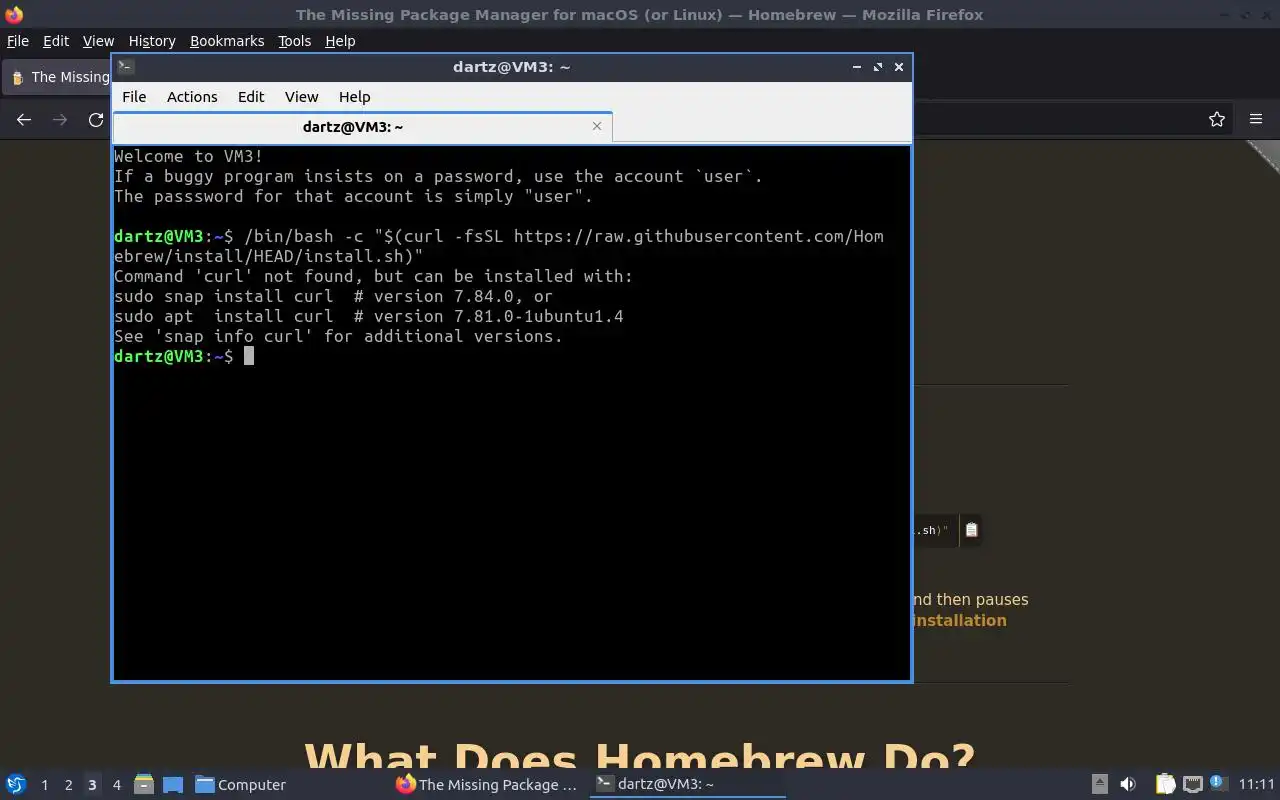Switch to workspace 3
Image resolution: width=1280 pixels, height=800 pixels.
coord(92,785)
